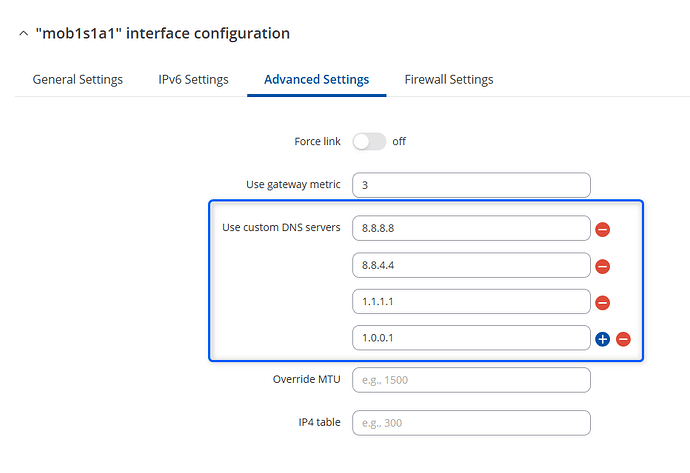Click the "Use gateway metric" label
Image resolution: width=690 pixels, height=473 pixels.
point(293,184)
